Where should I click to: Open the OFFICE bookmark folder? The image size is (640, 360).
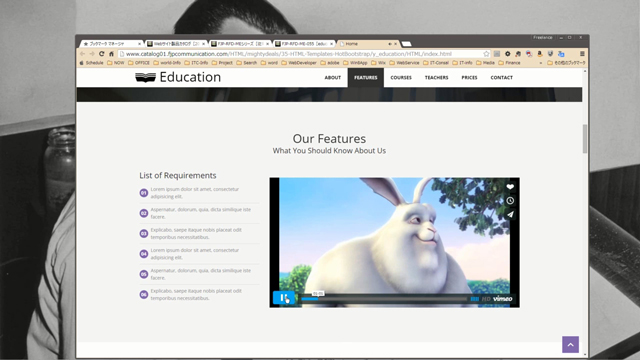coord(139,63)
